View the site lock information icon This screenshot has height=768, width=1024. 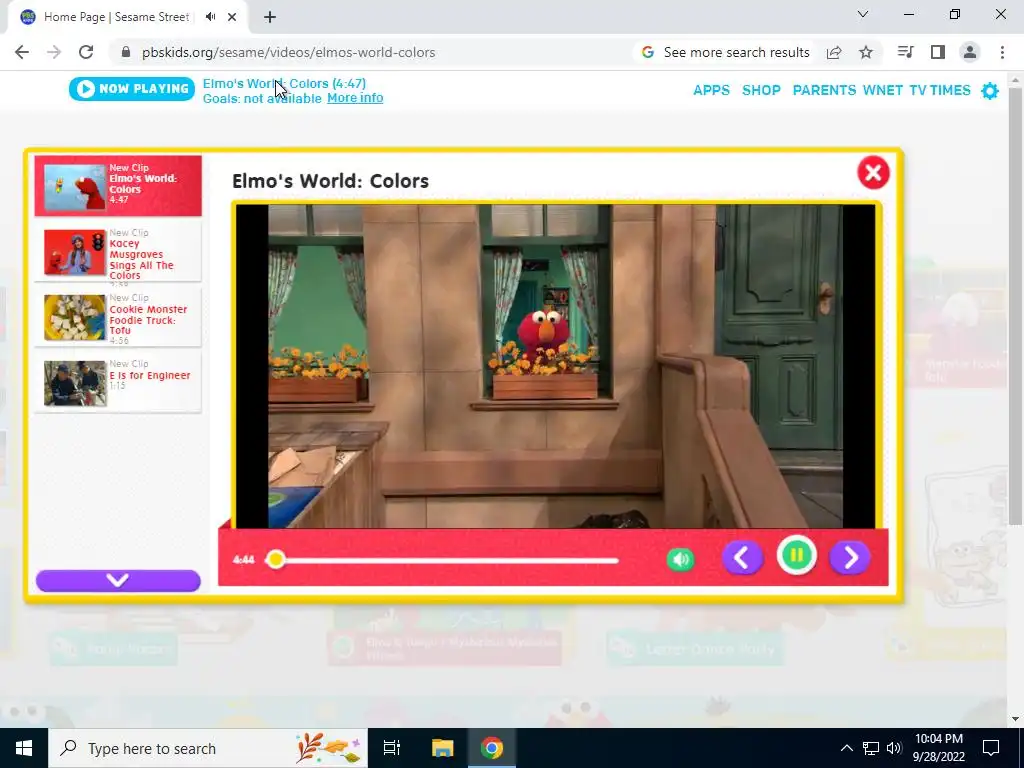[126, 52]
